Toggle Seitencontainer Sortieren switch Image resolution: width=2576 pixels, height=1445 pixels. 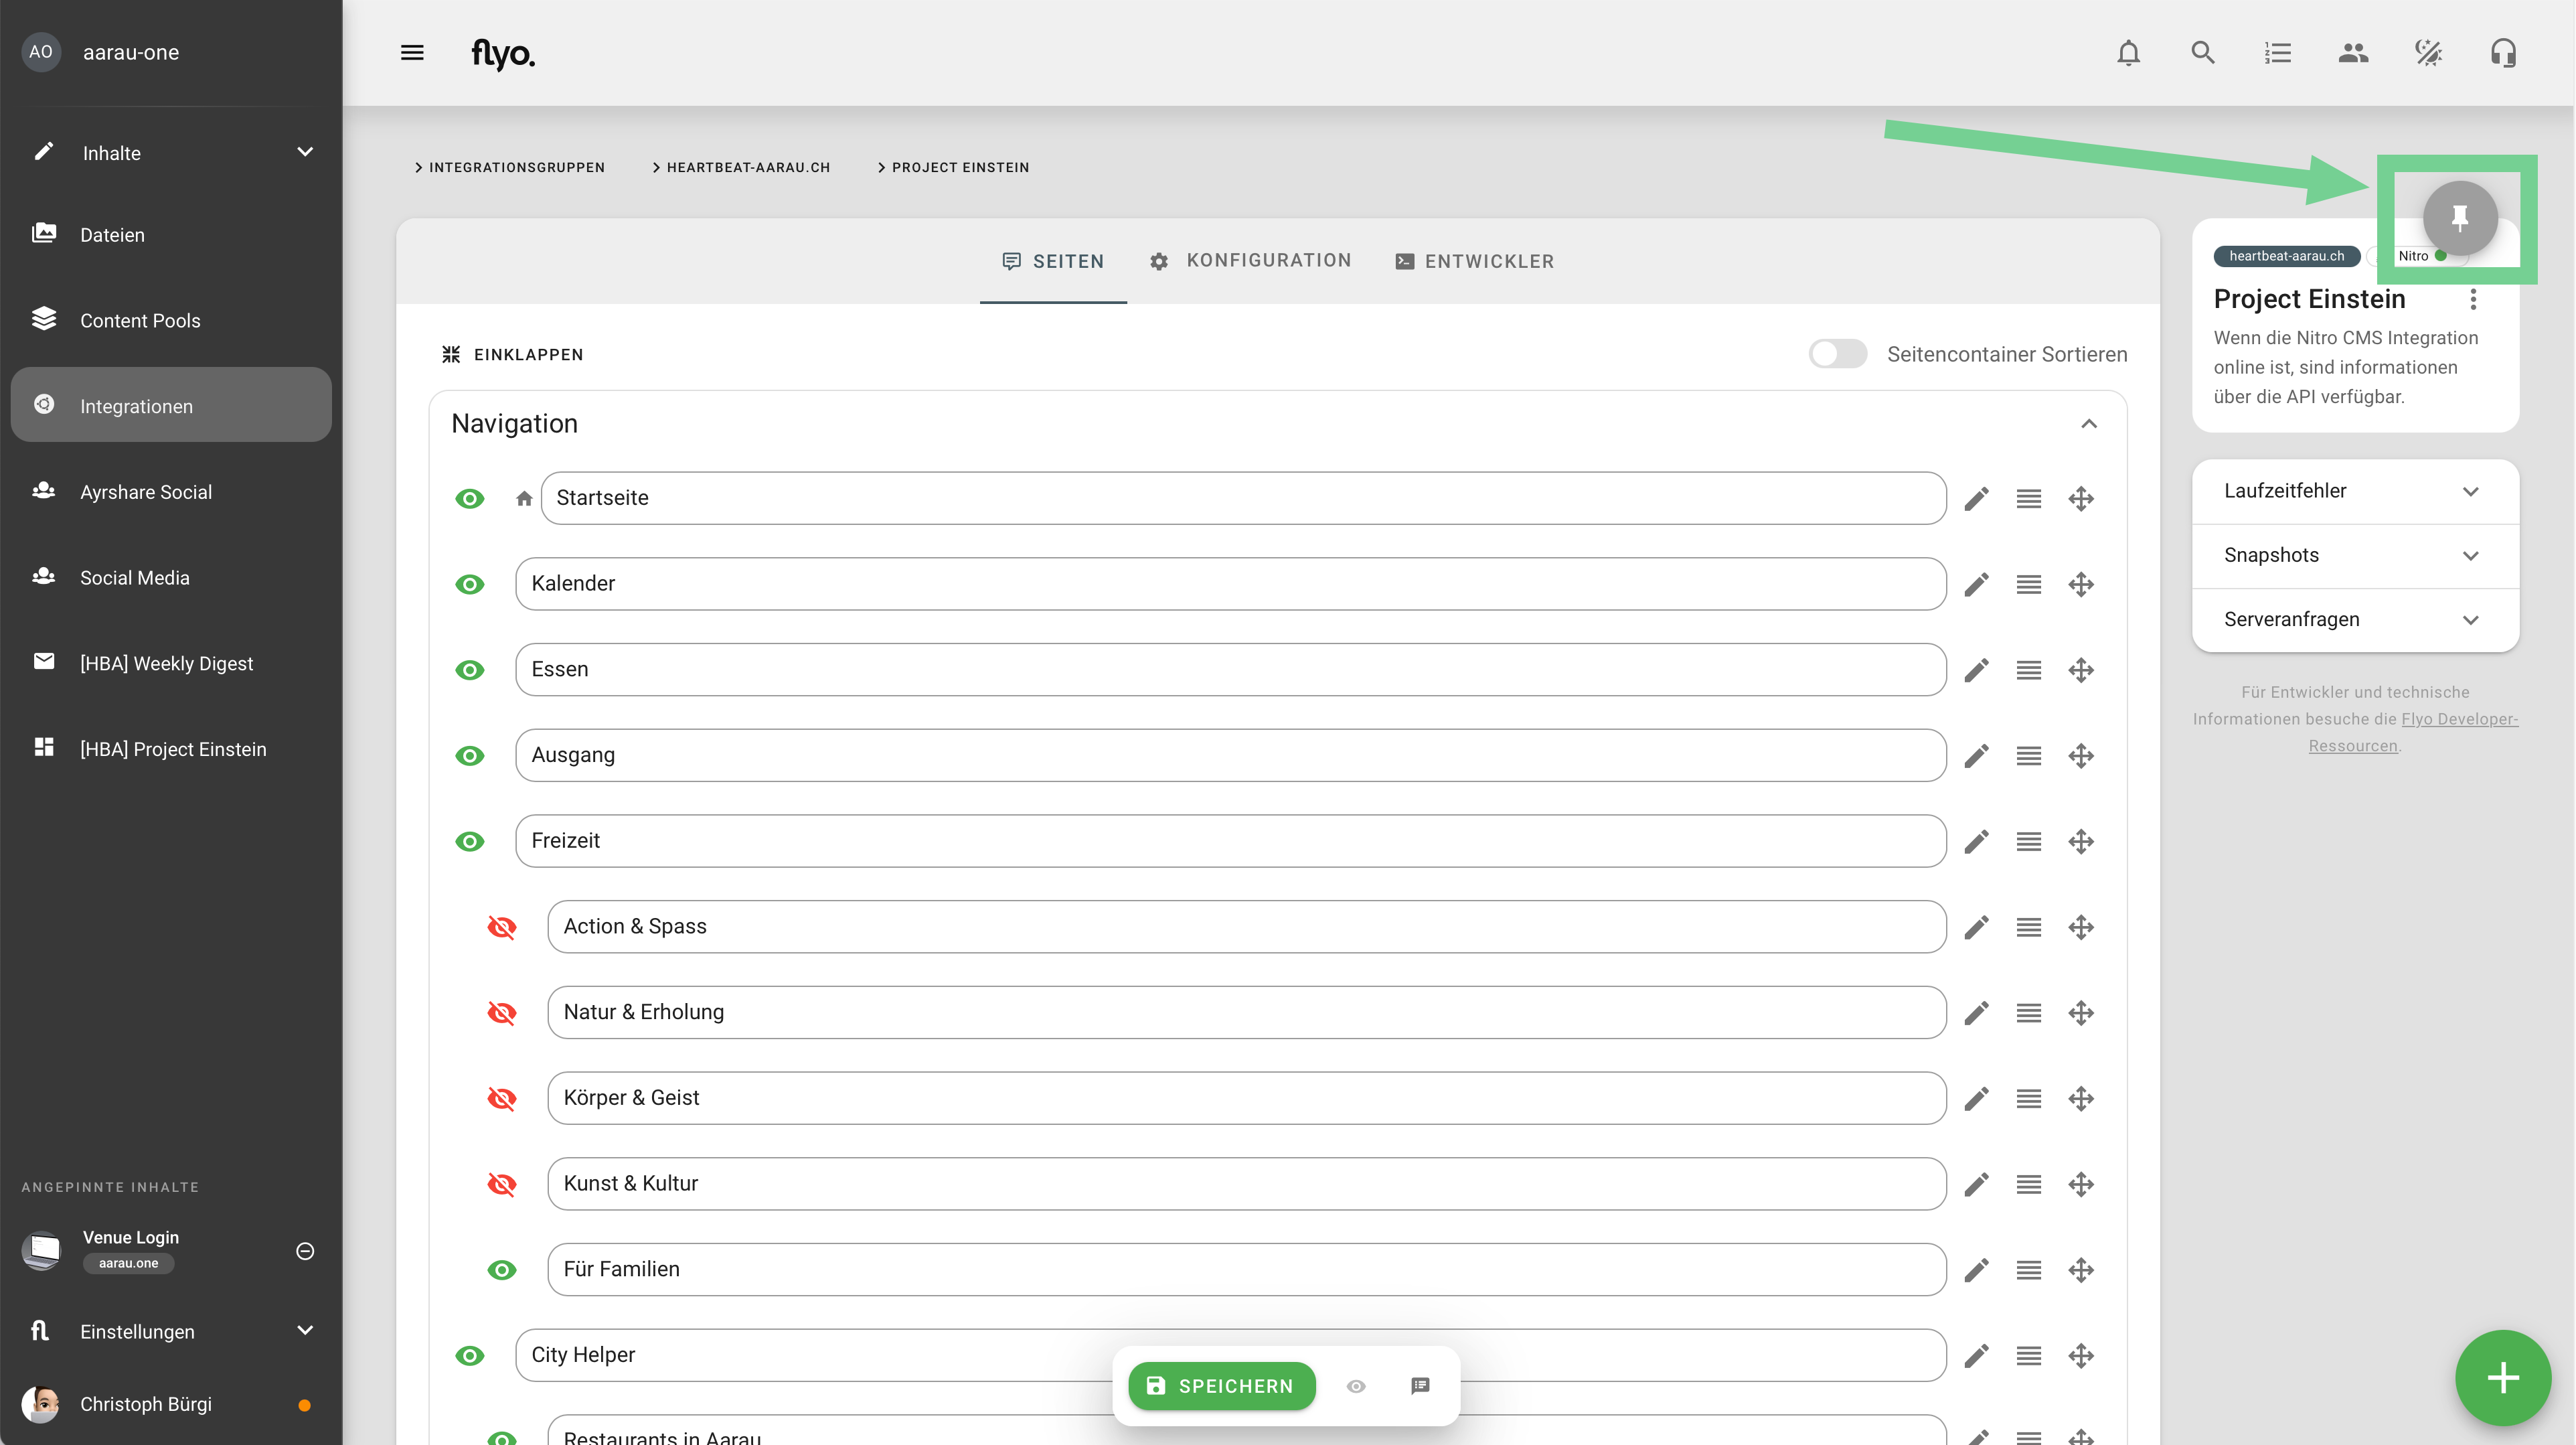click(x=1837, y=354)
